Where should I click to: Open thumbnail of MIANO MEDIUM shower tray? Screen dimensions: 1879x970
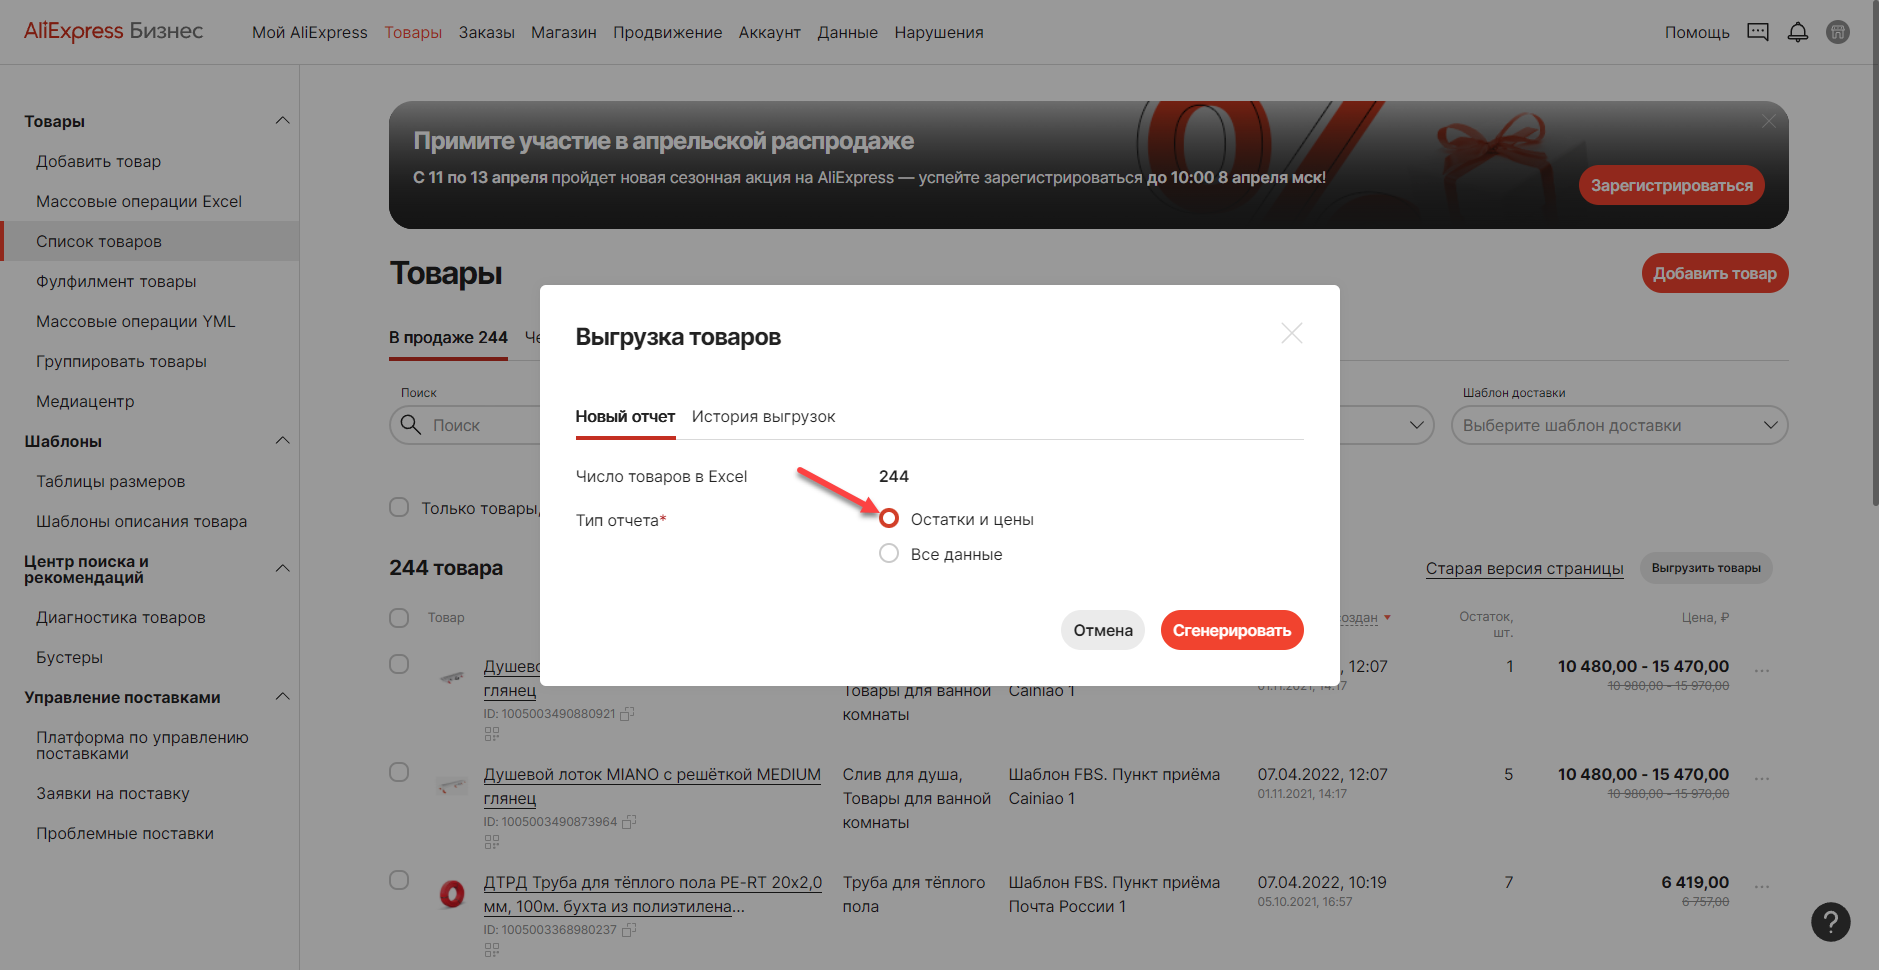pos(452,785)
